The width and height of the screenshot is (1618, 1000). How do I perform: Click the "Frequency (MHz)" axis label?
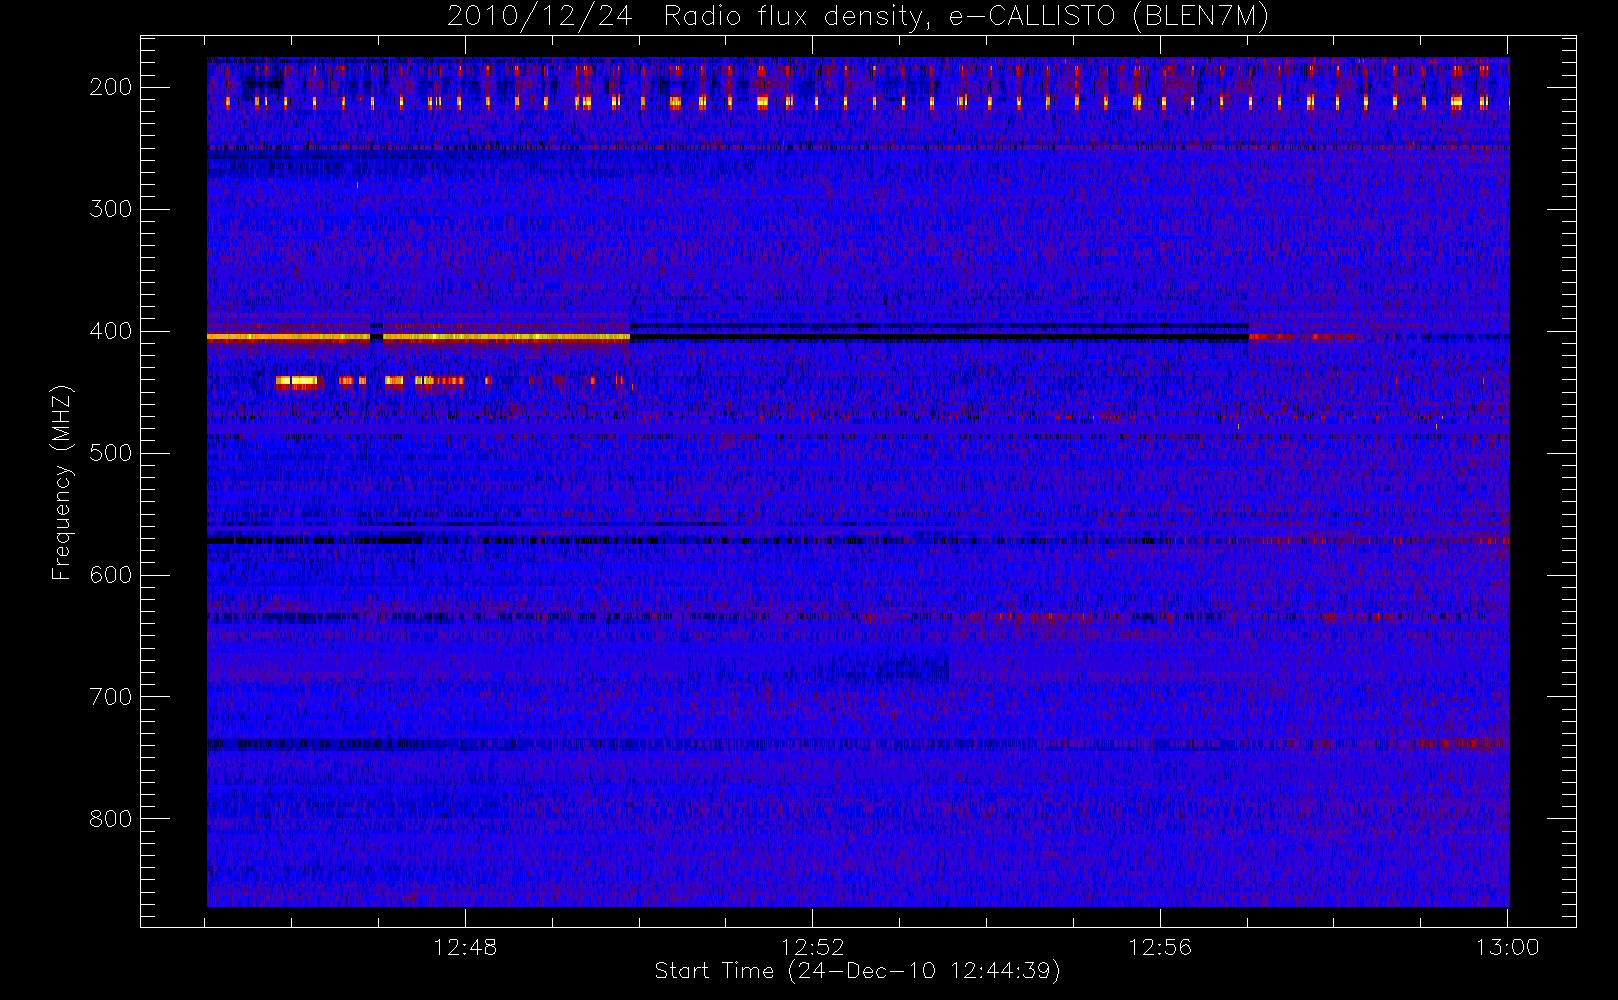[62, 482]
